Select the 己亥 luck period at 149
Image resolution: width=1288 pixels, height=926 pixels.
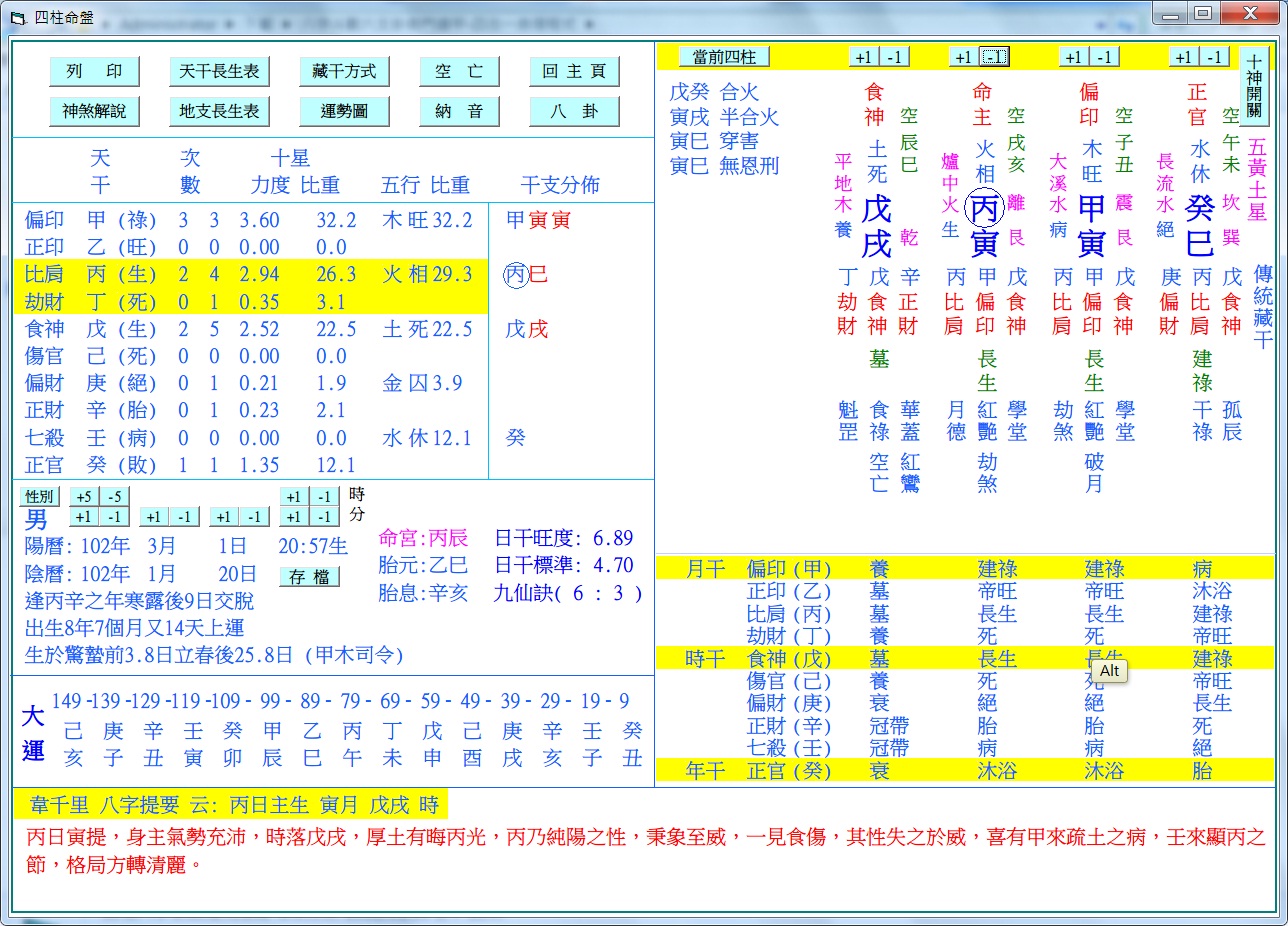[x=73, y=744]
